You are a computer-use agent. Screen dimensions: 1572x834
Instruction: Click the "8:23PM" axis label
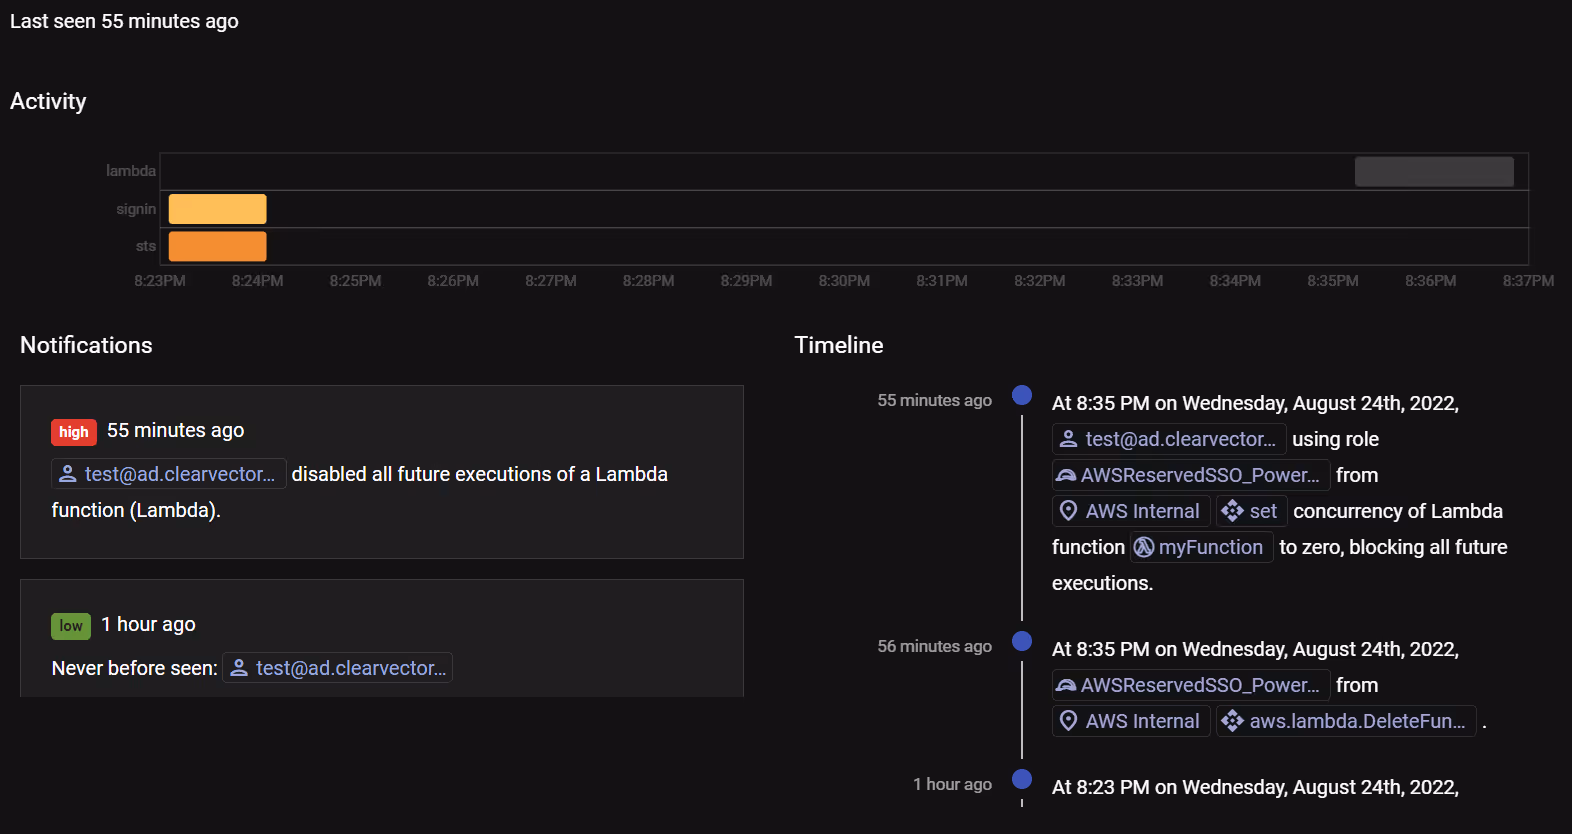[160, 281]
